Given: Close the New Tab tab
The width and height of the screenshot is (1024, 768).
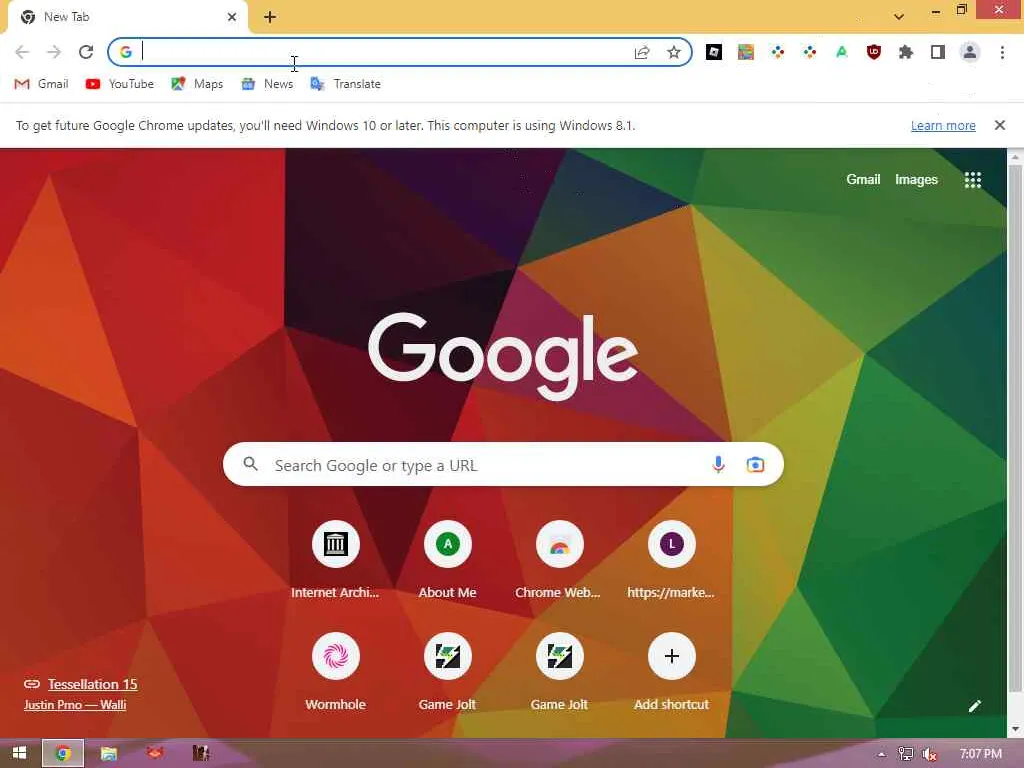Looking at the screenshot, I should coord(232,17).
